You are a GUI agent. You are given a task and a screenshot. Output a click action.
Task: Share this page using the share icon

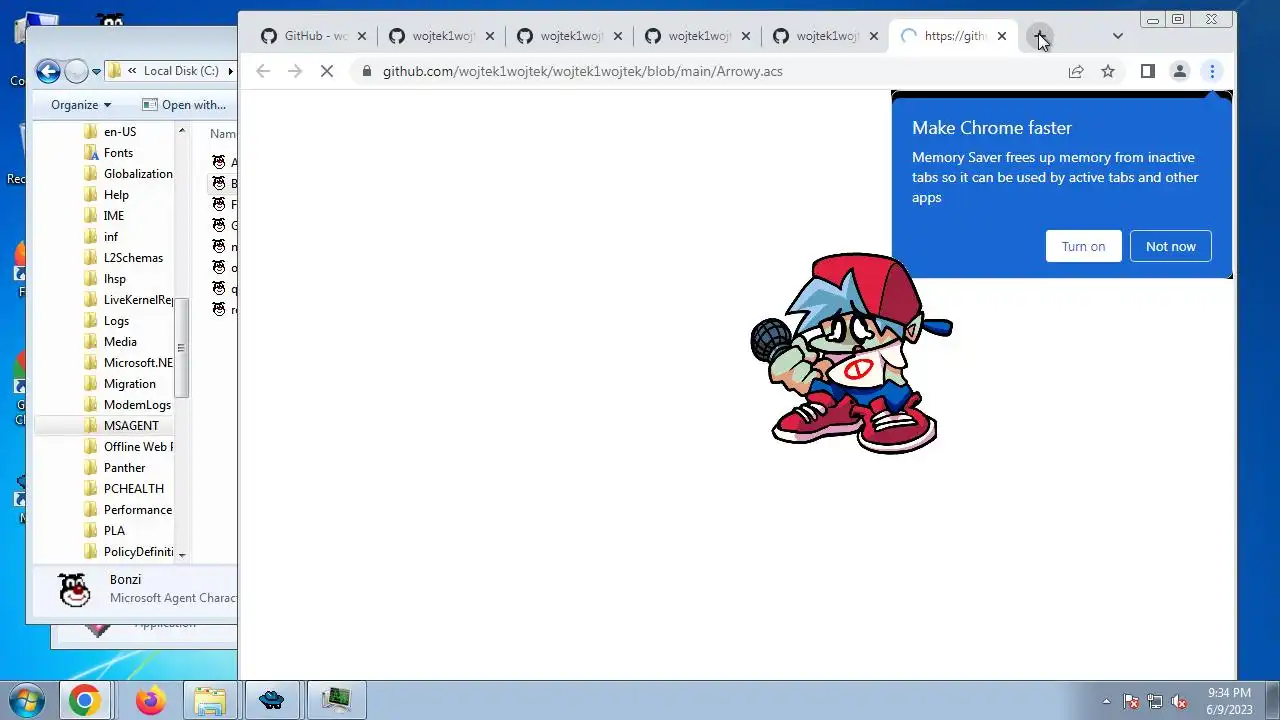click(1076, 71)
